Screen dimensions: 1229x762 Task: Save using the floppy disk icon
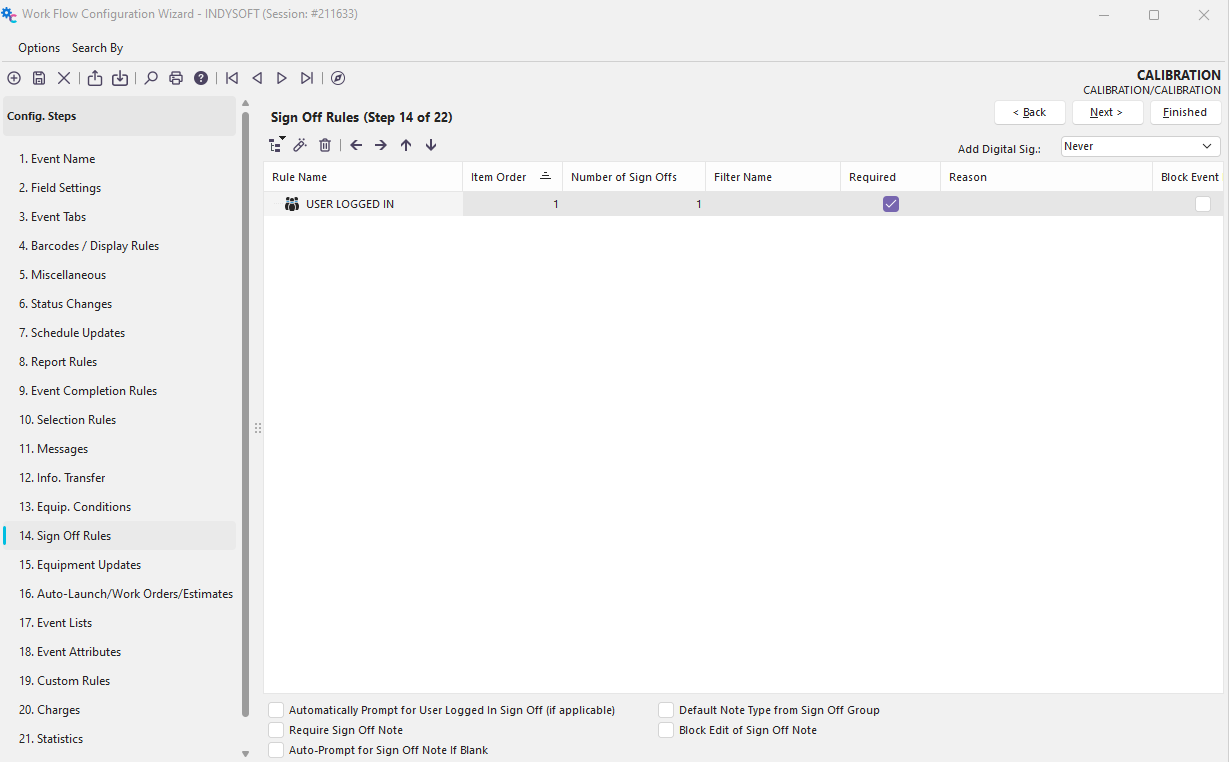pyautogui.click(x=39, y=78)
